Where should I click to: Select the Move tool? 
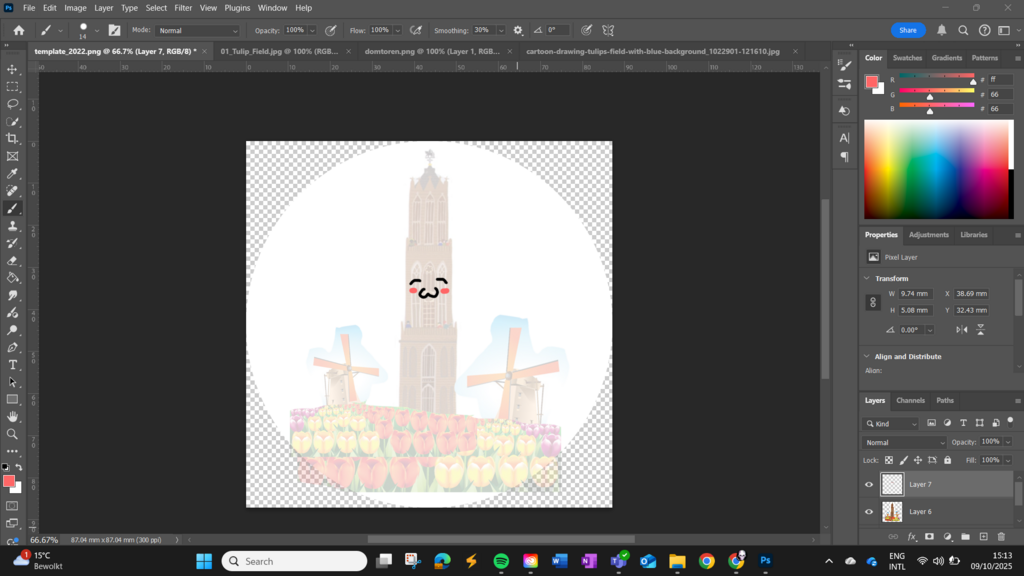(13, 69)
